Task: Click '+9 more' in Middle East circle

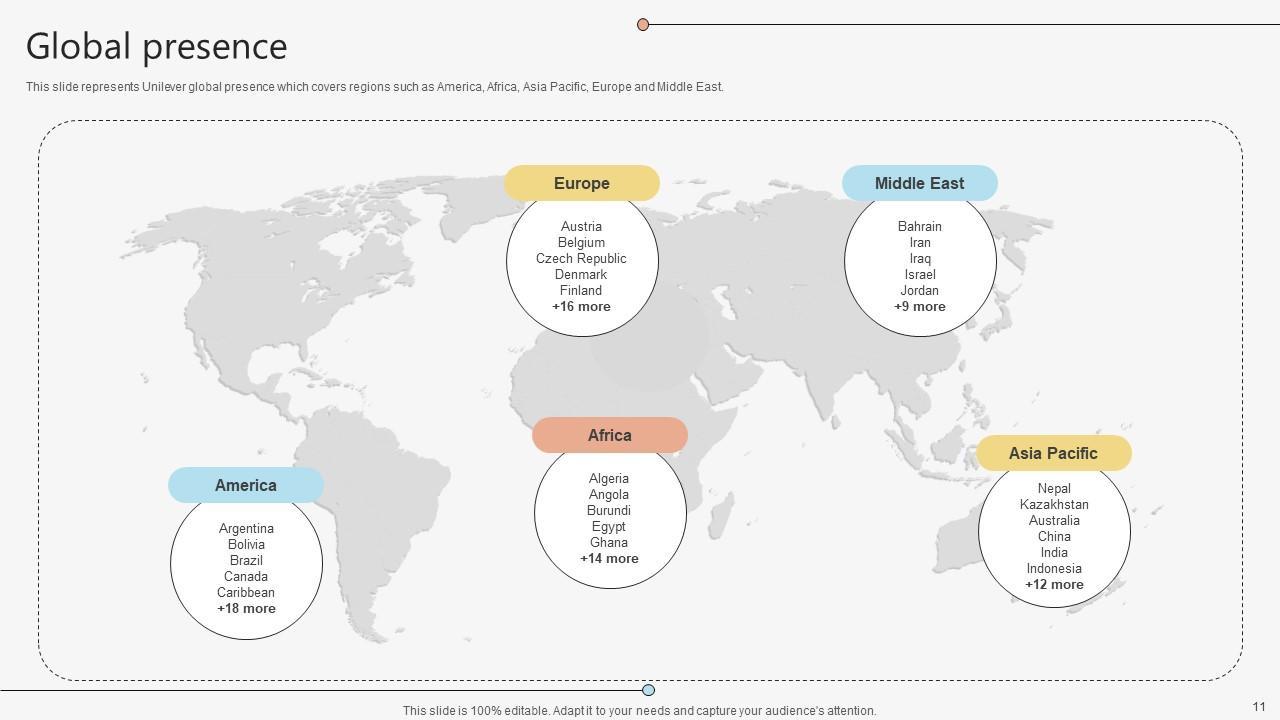Action: coord(919,307)
